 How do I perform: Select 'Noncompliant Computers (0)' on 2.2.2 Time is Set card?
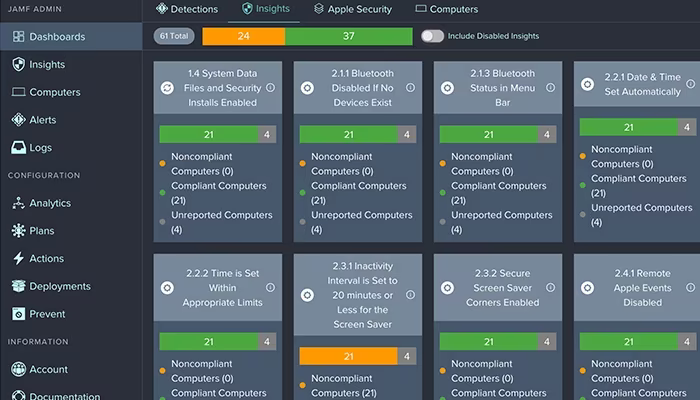[202, 371]
